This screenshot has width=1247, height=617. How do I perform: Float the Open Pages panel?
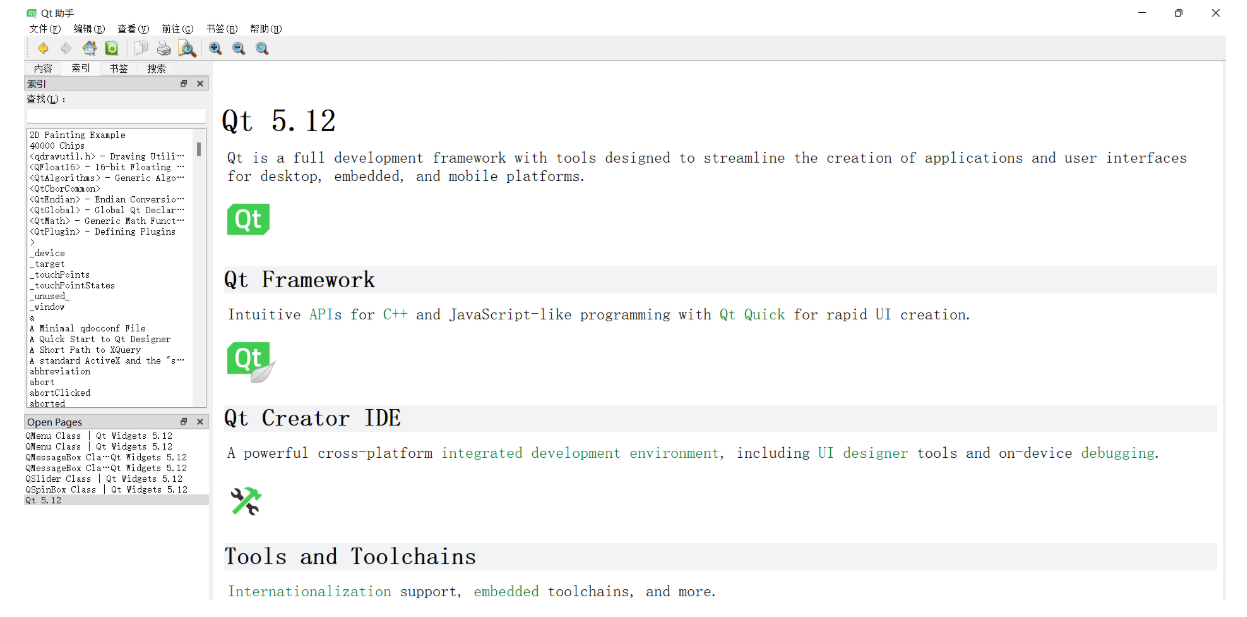click(184, 422)
